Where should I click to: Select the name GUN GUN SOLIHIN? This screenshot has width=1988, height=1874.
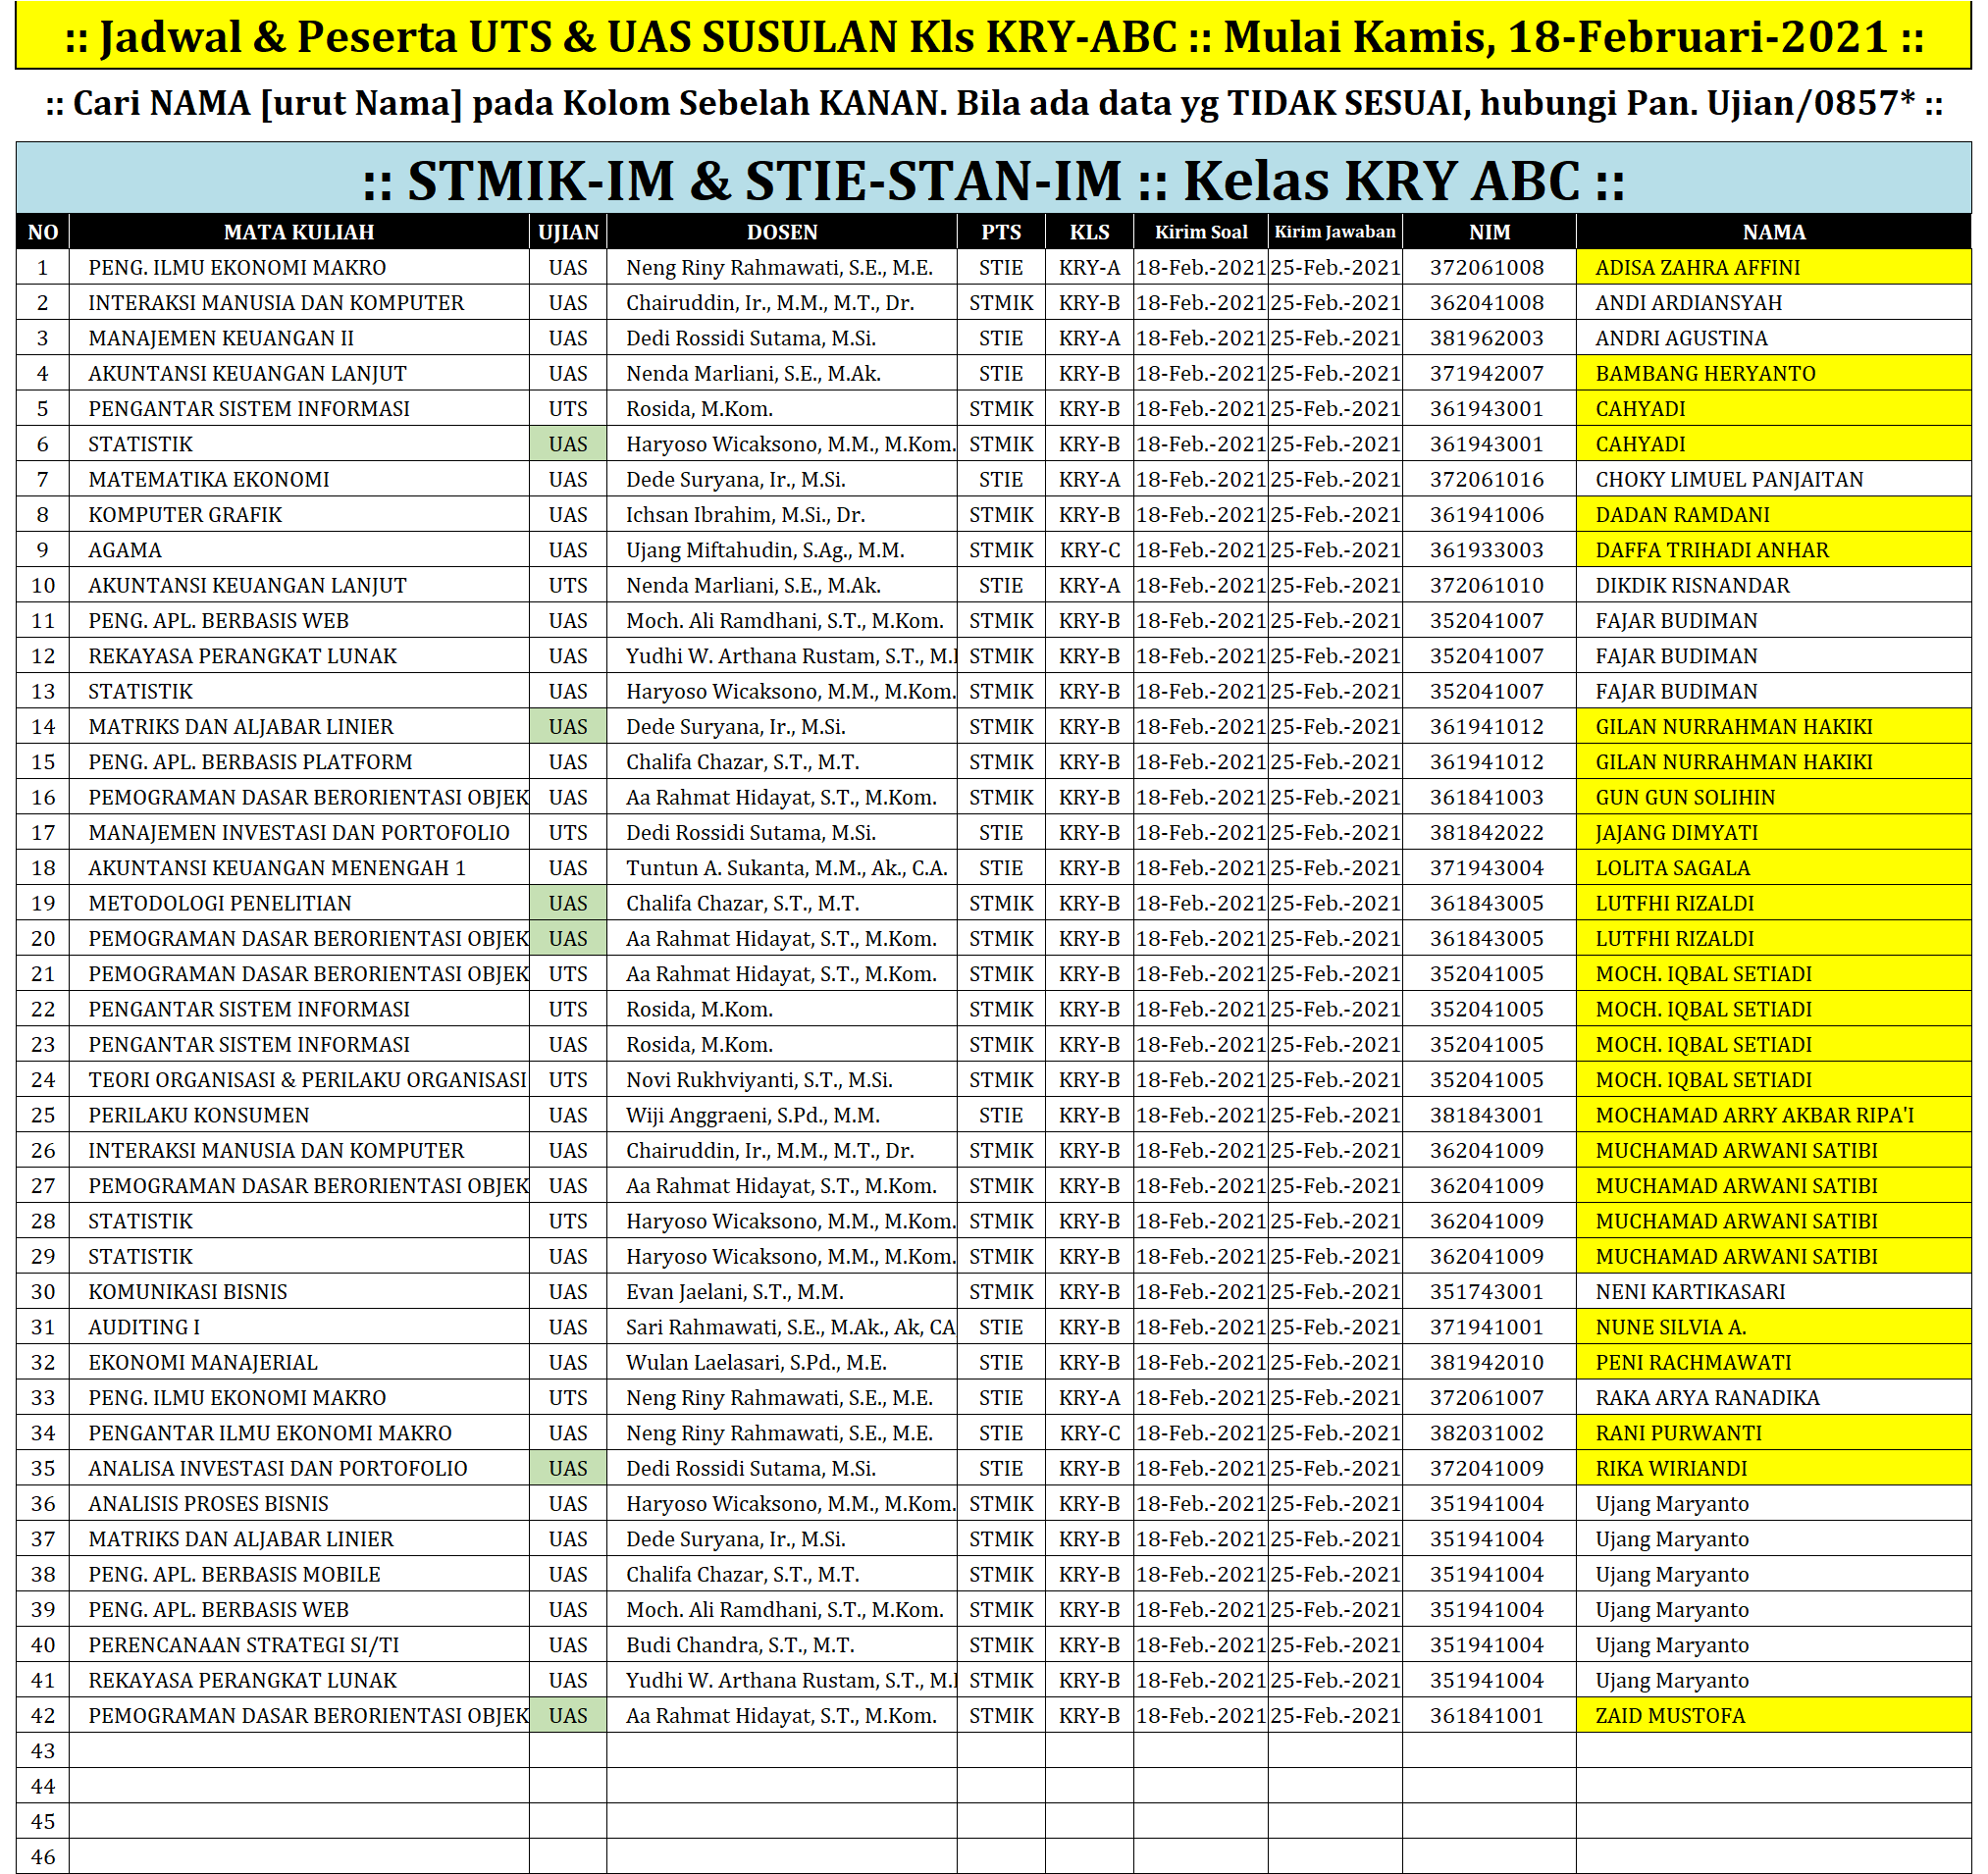click(1685, 798)
